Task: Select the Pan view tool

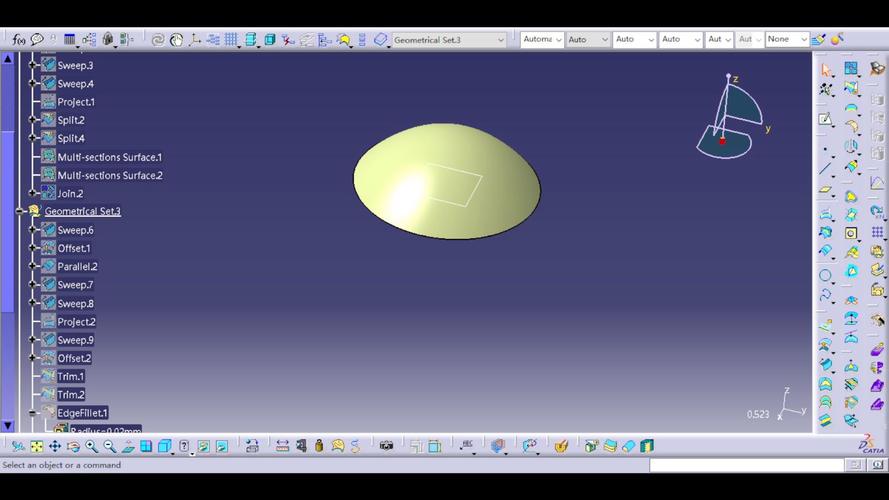Action: tap(54, 446)
